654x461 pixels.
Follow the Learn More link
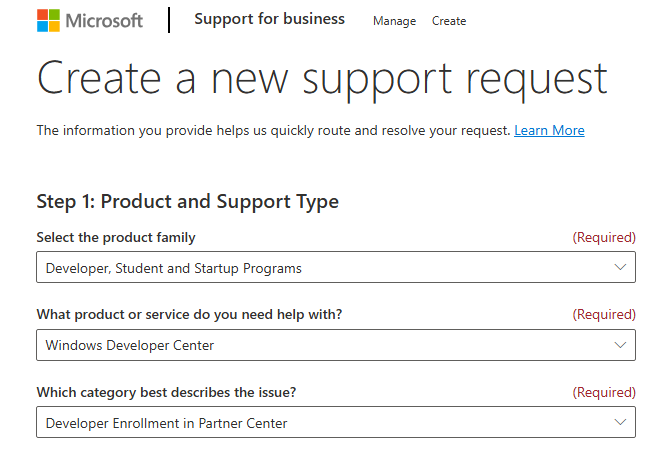tap(549, 130)
